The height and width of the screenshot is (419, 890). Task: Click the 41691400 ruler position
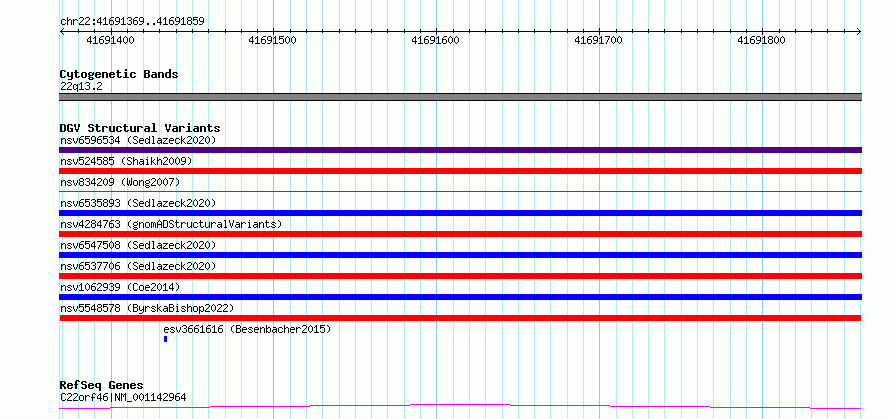pyautogui.click(x=110, y=40)
